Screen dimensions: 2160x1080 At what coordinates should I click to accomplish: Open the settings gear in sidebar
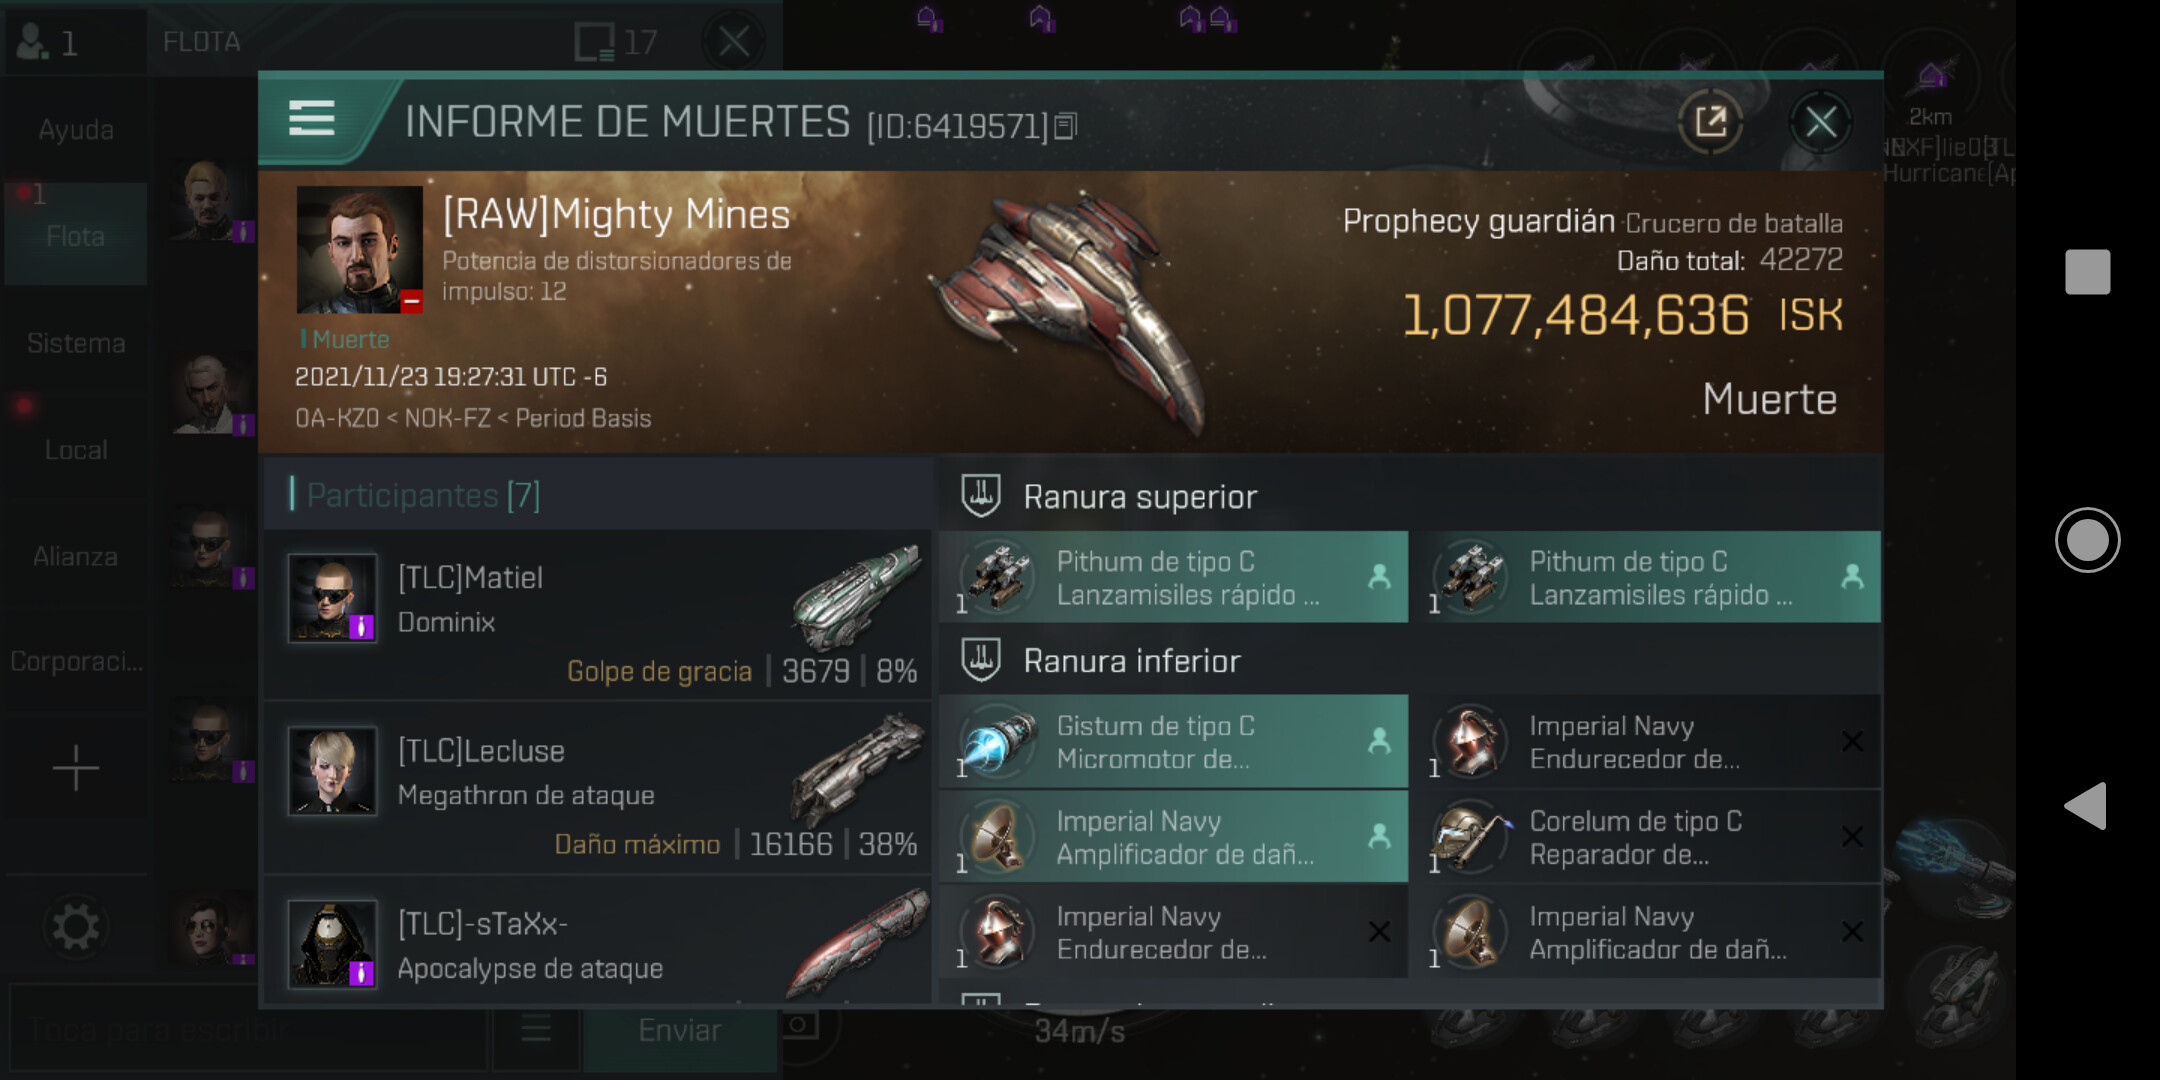coord(76,928)
